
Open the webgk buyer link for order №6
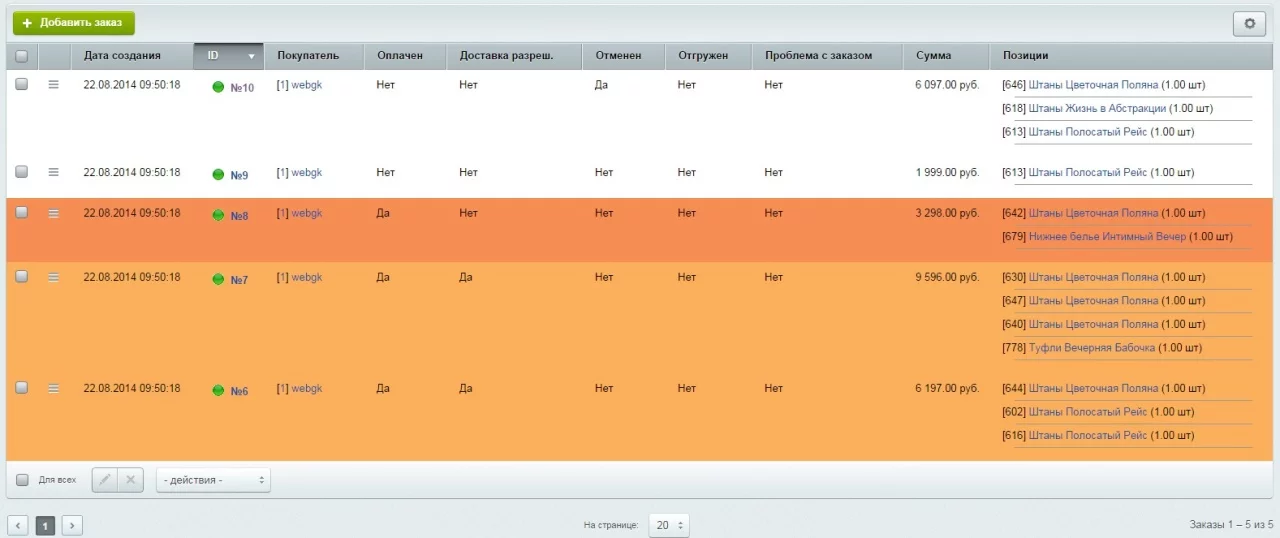point(306,388)
